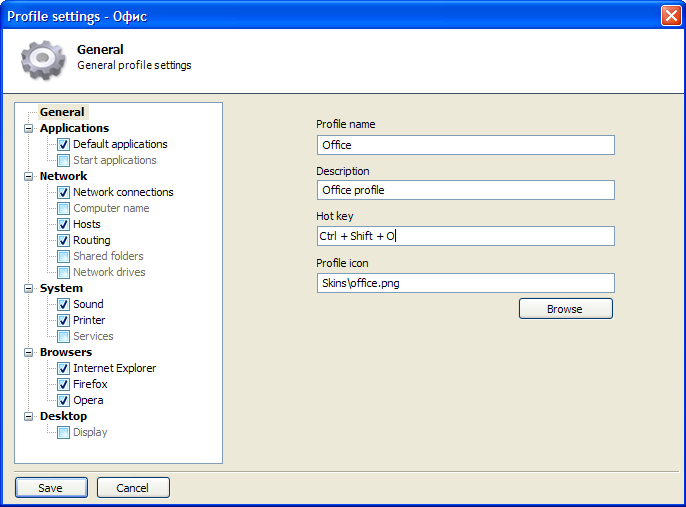This screenshot has height=507, width=686.
Task: Collapse the Browsers tree node
Action: [x=28, y=353]
